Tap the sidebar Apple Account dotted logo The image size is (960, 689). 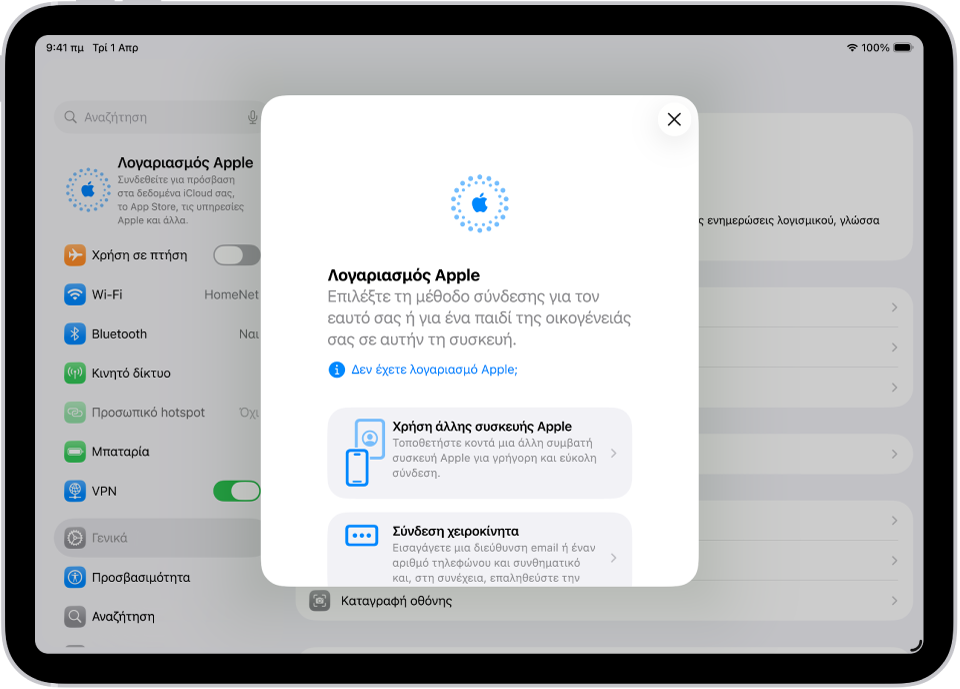click(x=88, y=190)
